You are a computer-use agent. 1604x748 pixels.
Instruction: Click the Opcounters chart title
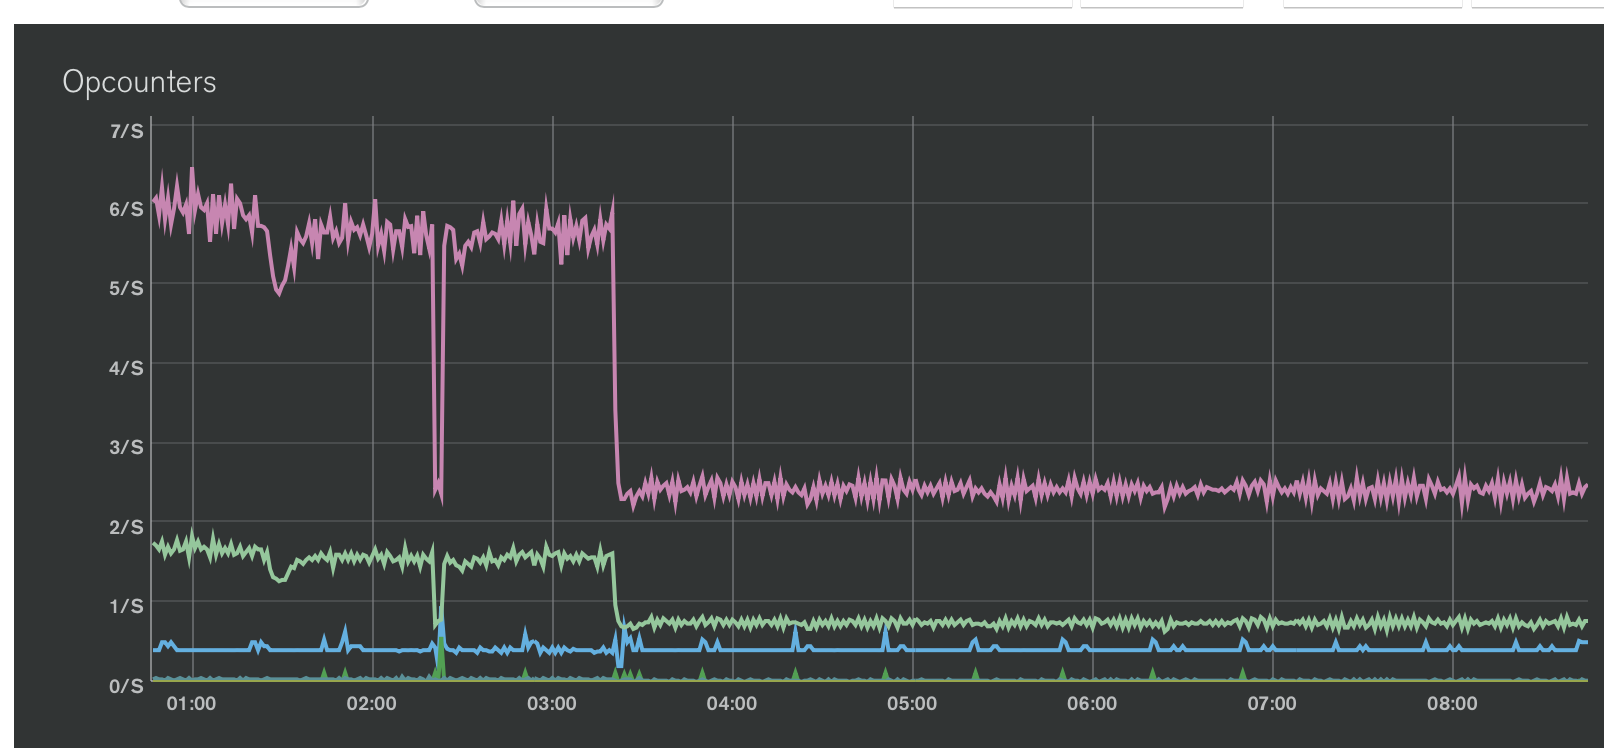(x=139, y=82)
